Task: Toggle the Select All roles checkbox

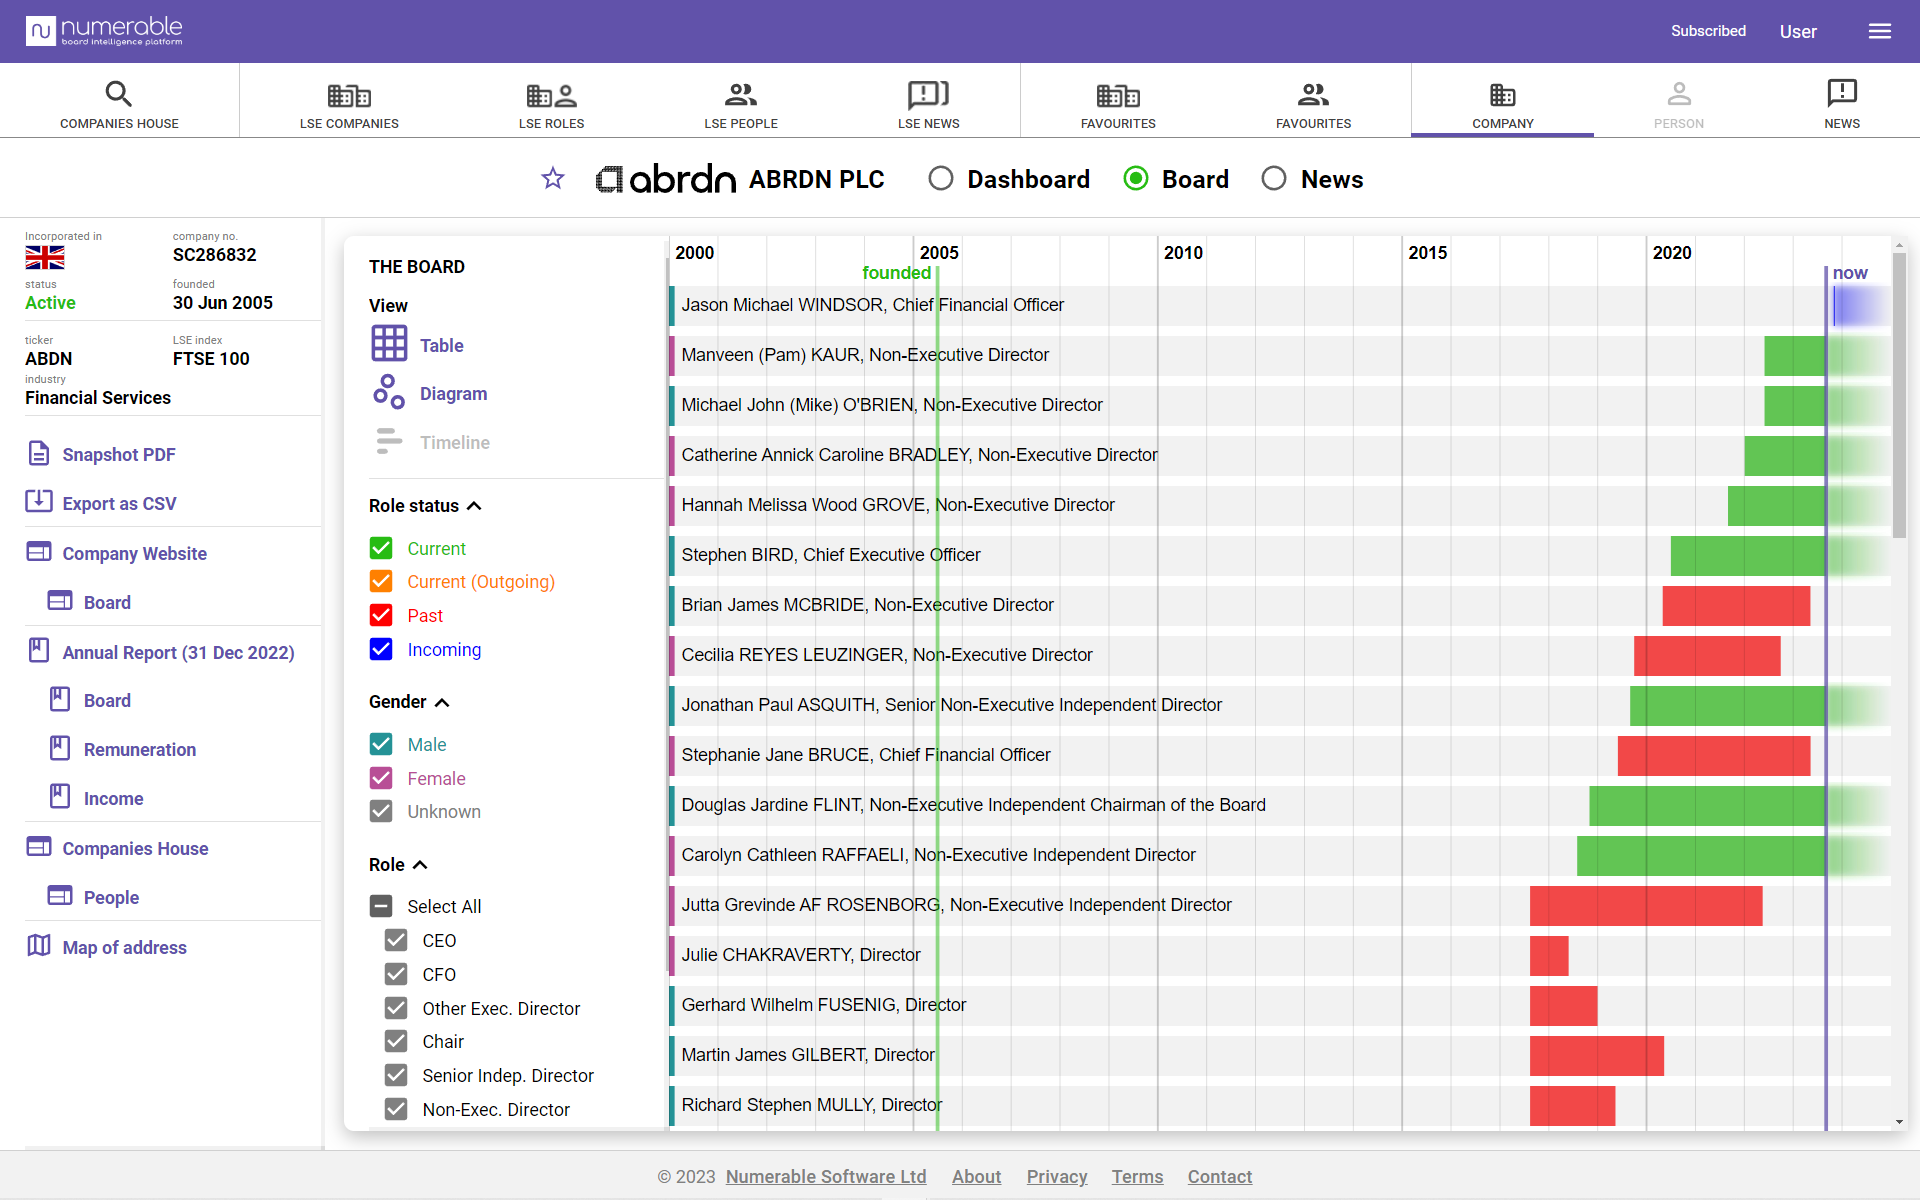Action: pyautogui.click(x=381, y=906)
